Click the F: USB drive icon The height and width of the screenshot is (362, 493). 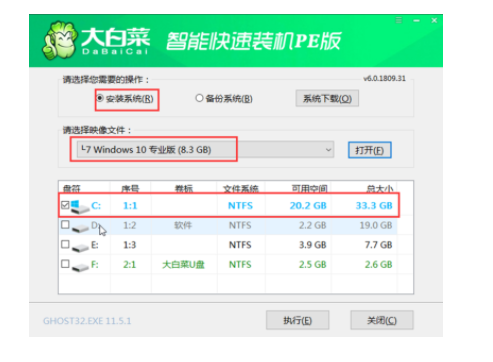coord(80,267)
